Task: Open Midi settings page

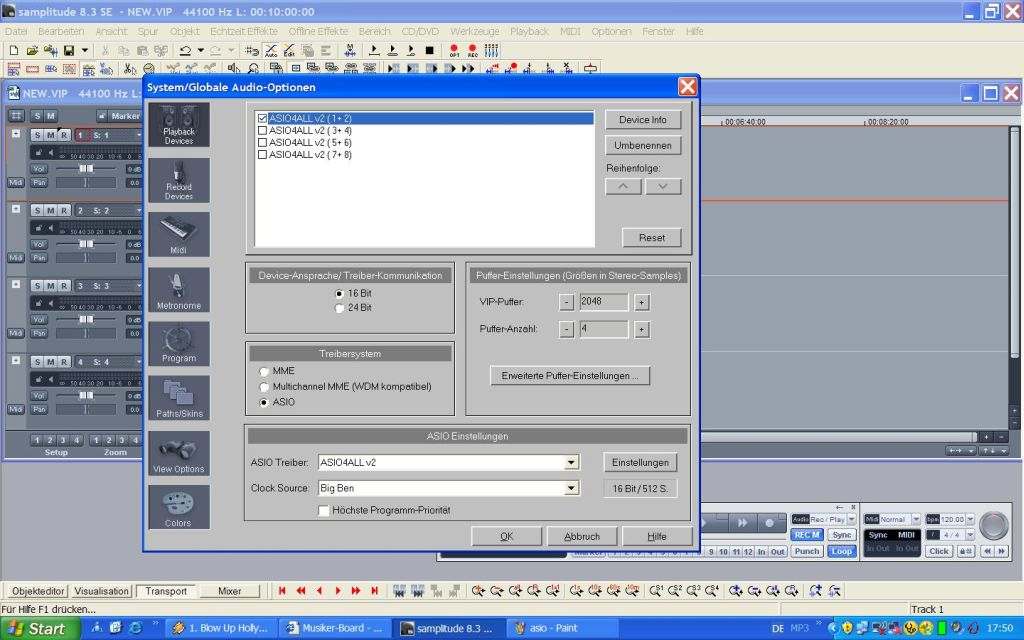Action: click(178, 234)
